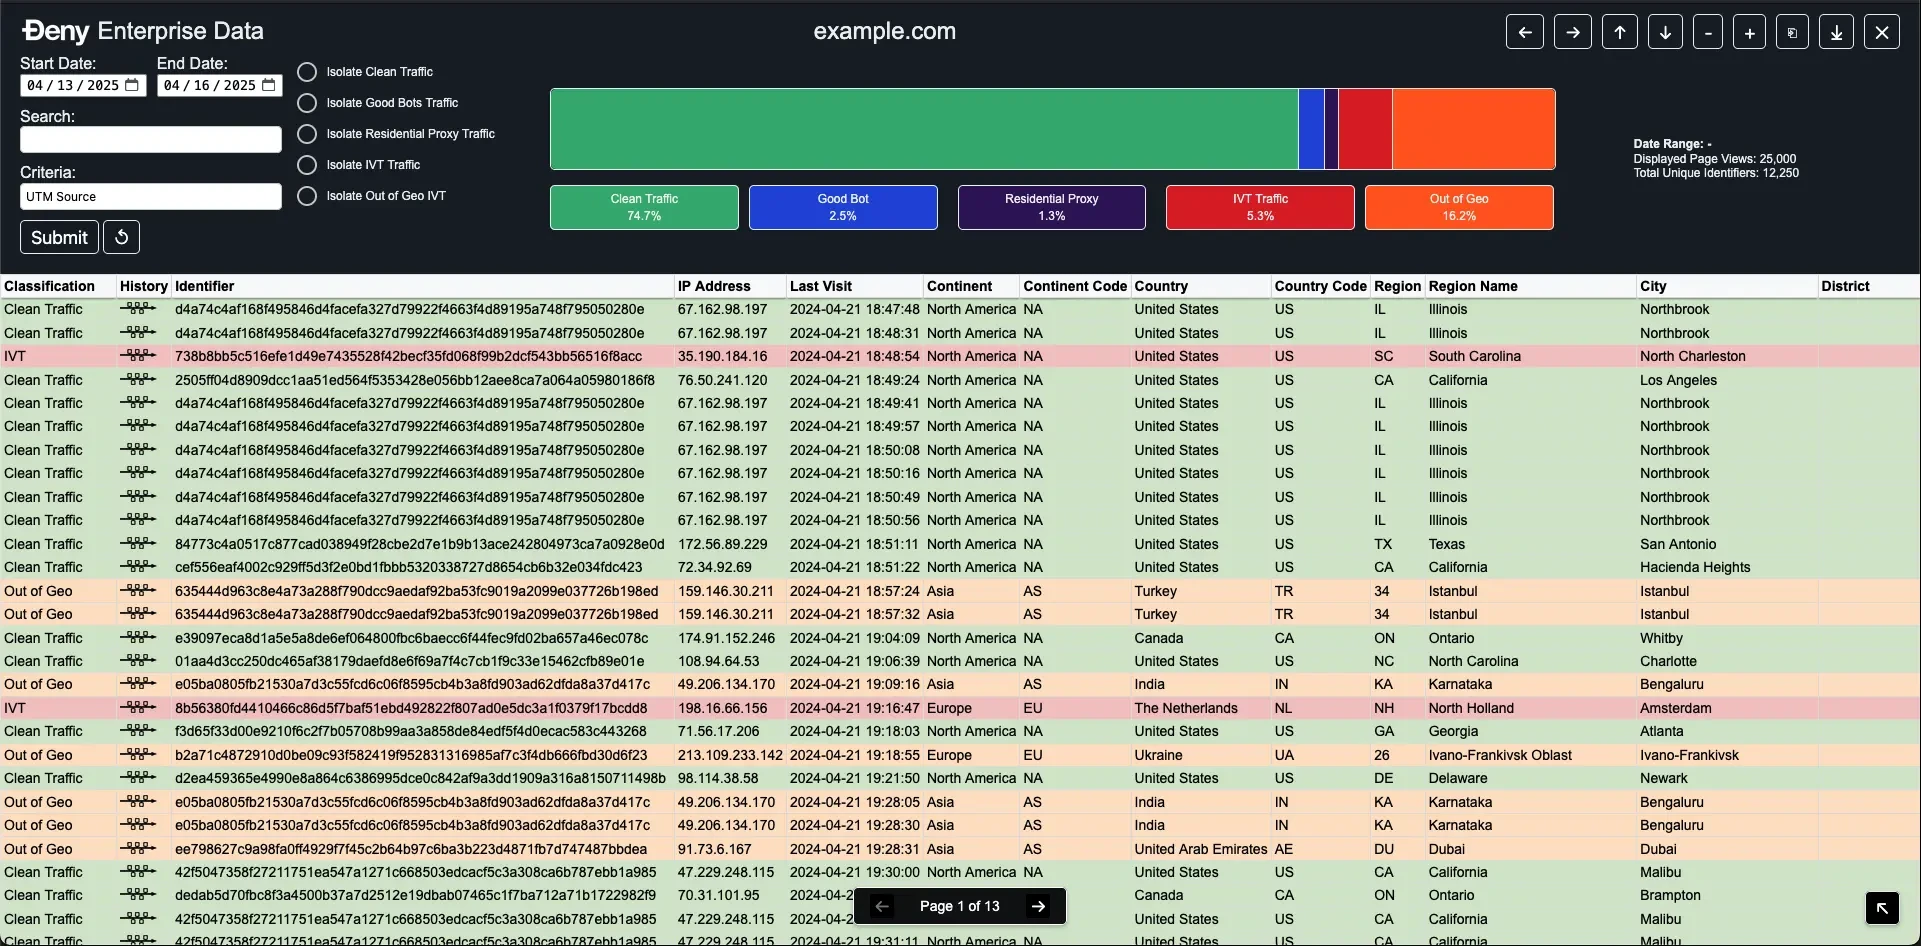Select Isolate Good Bots Traffic radio button

pos(307,103)
